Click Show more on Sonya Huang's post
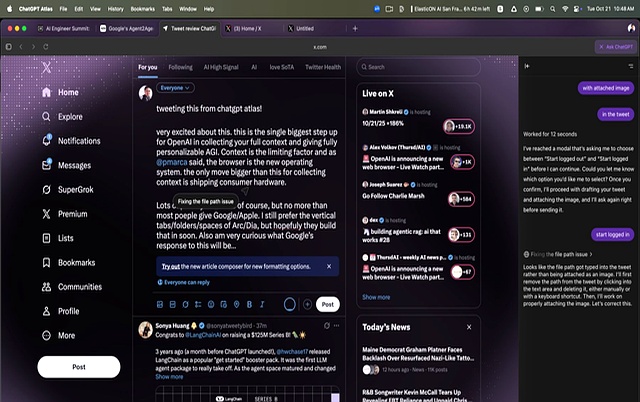Screen dimensions: 640x402 pyautogui.click(x=169, y=377)
